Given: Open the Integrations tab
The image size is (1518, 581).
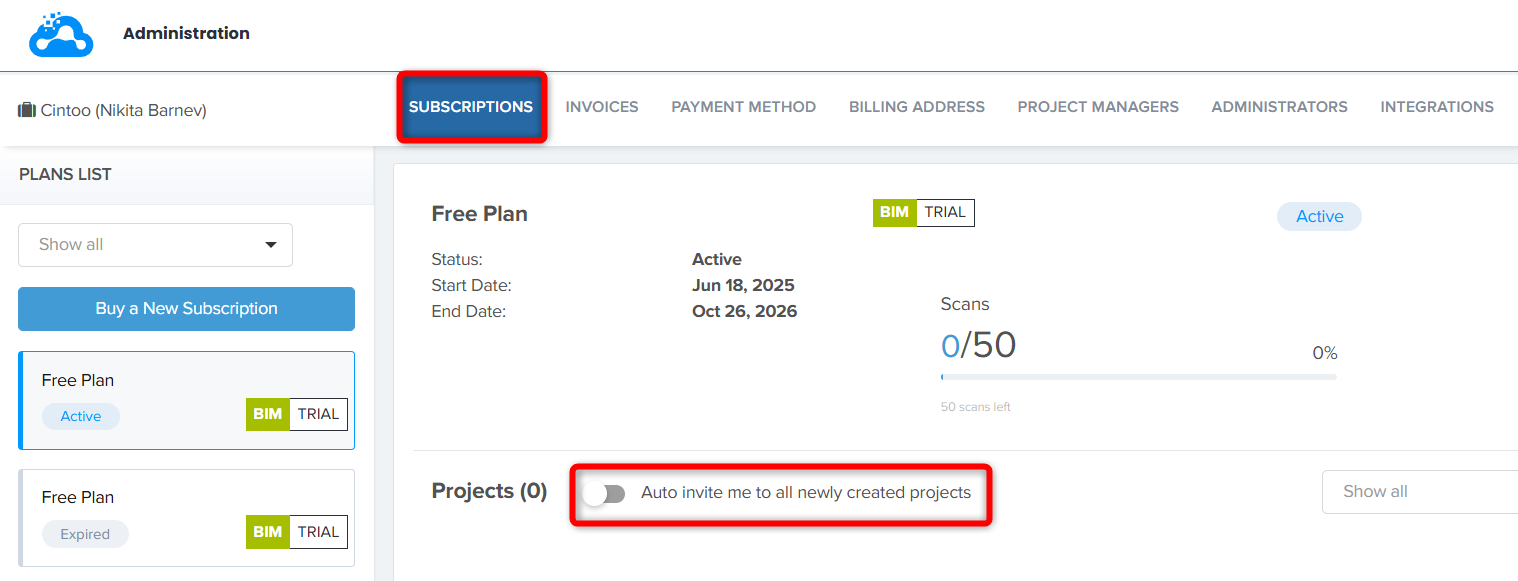Looking at the screenshot, I should click(1437, 107).
